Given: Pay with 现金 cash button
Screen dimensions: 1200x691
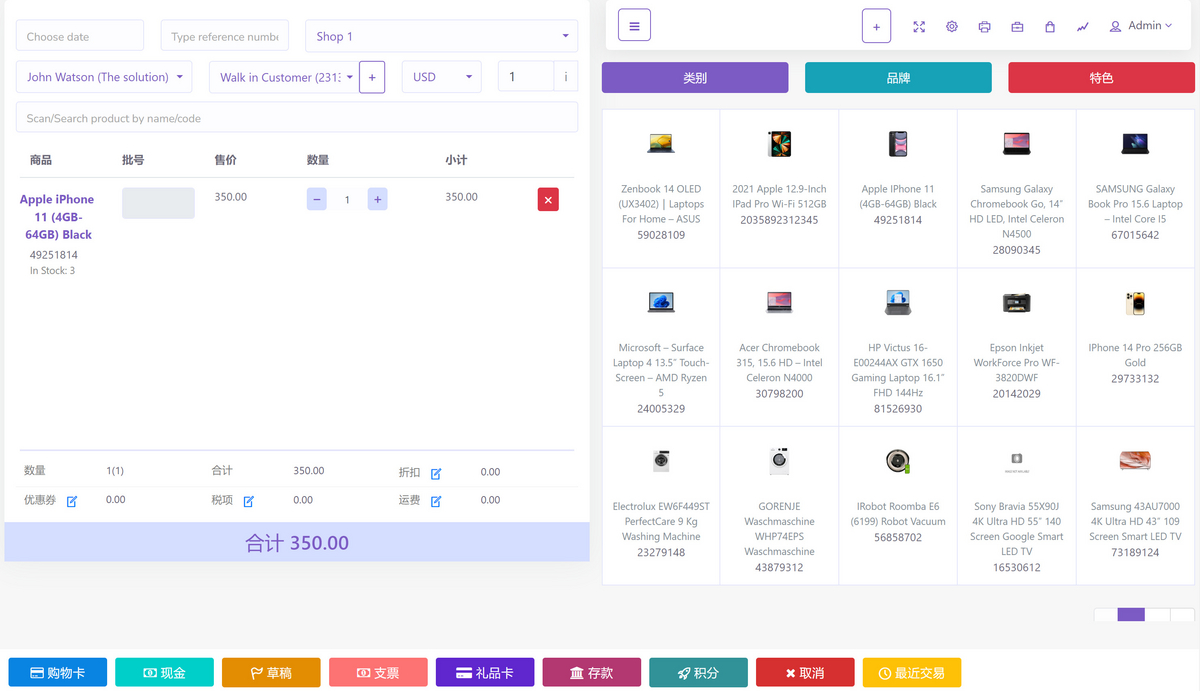Looking at the screenshot, I should 164,673.
